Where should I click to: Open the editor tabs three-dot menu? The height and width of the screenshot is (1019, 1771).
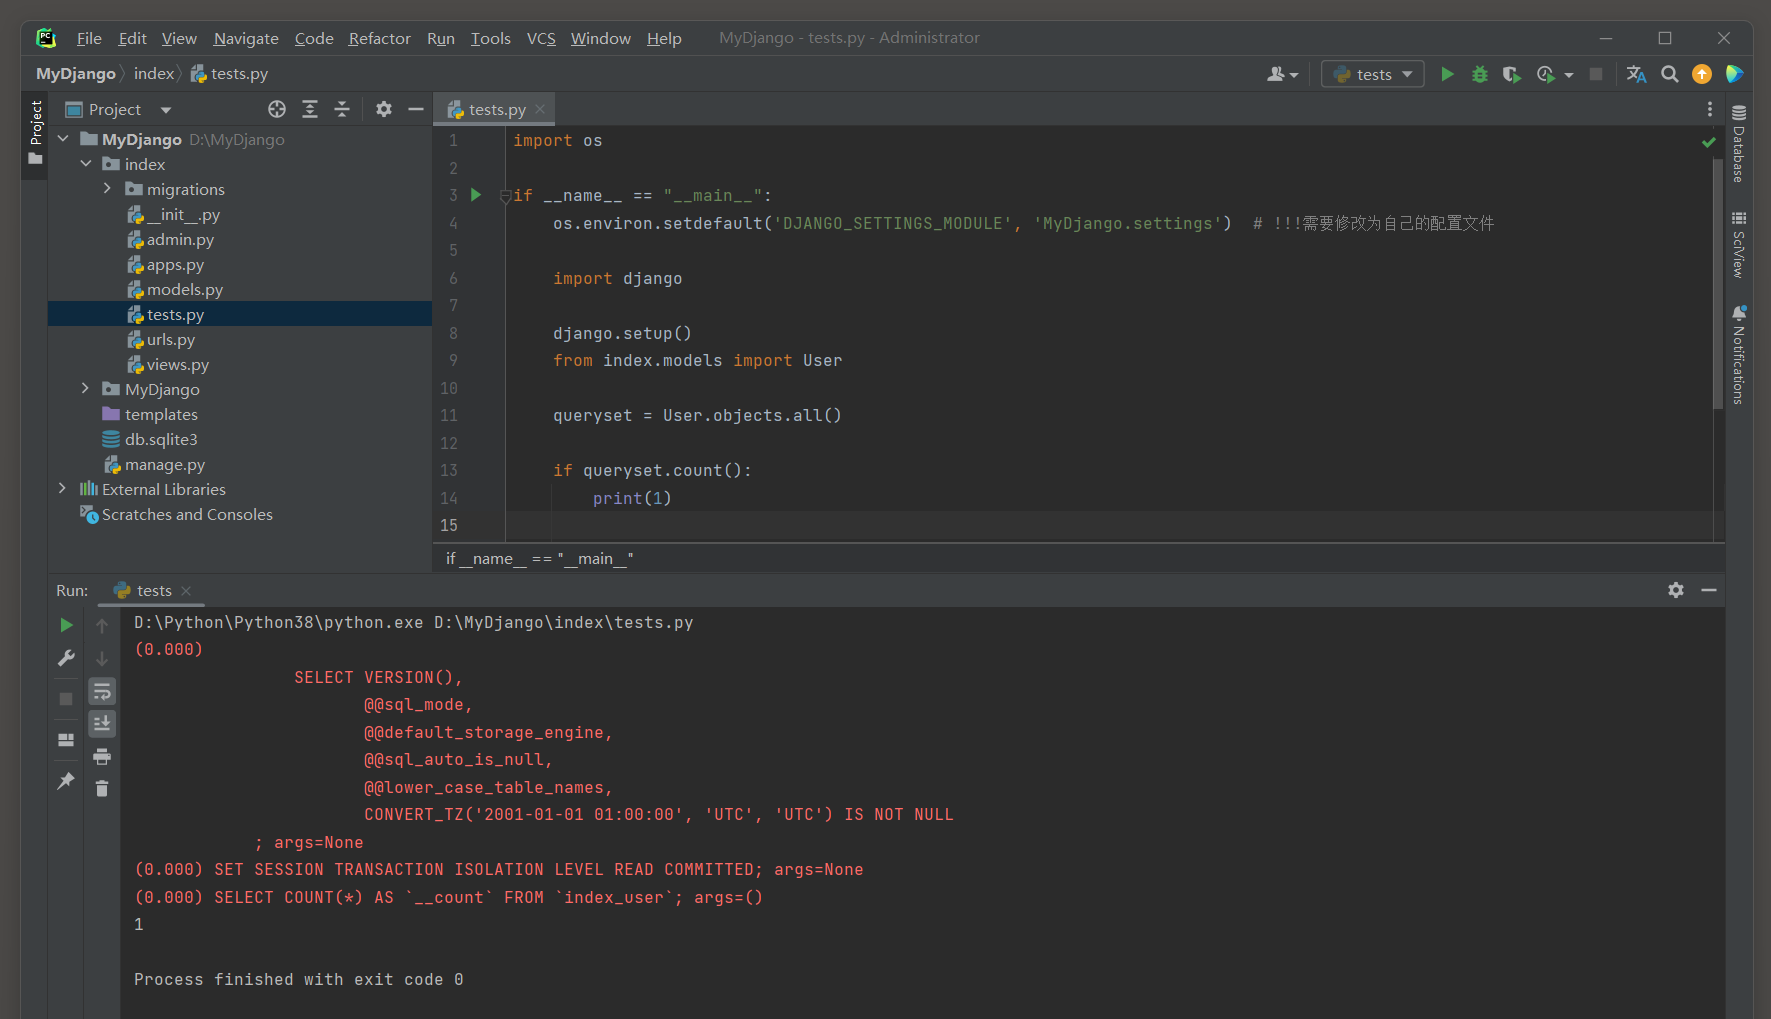point(1710,109)
